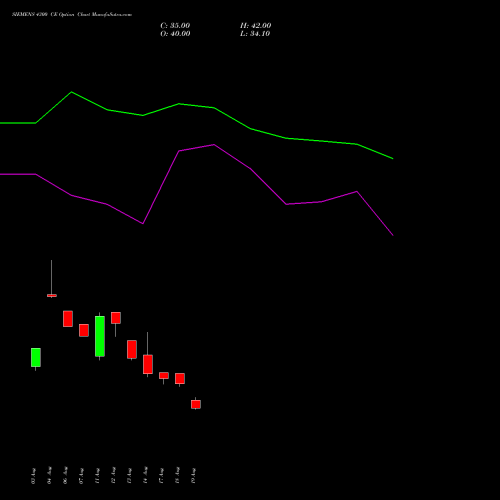This screenshot has width=500, height=500.
Task: Select the red candle above 18 Aug
Action: [180, 379]
